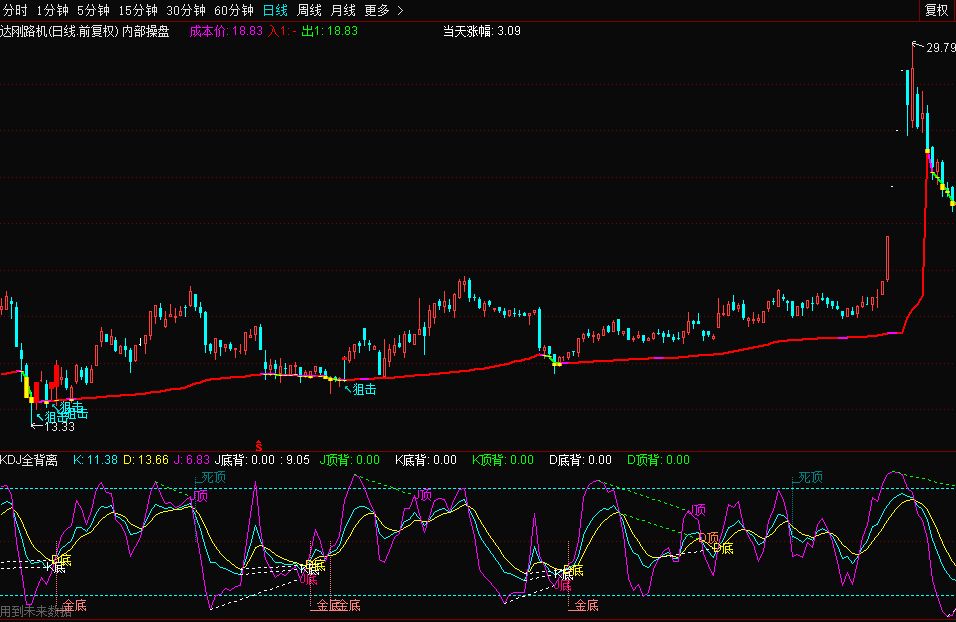Click the leftmost 金底 signal label
The width and height of the screenshot is (956, 622).
click(74, 606)
